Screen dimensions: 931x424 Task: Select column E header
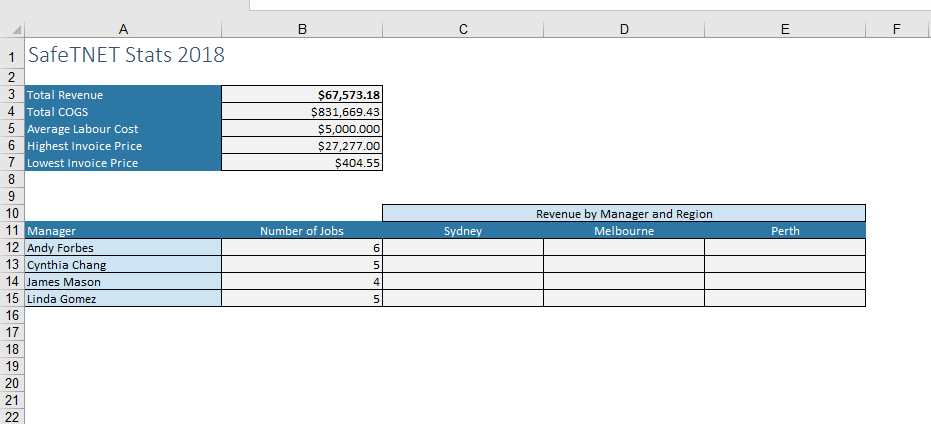(x=785, y=29)
